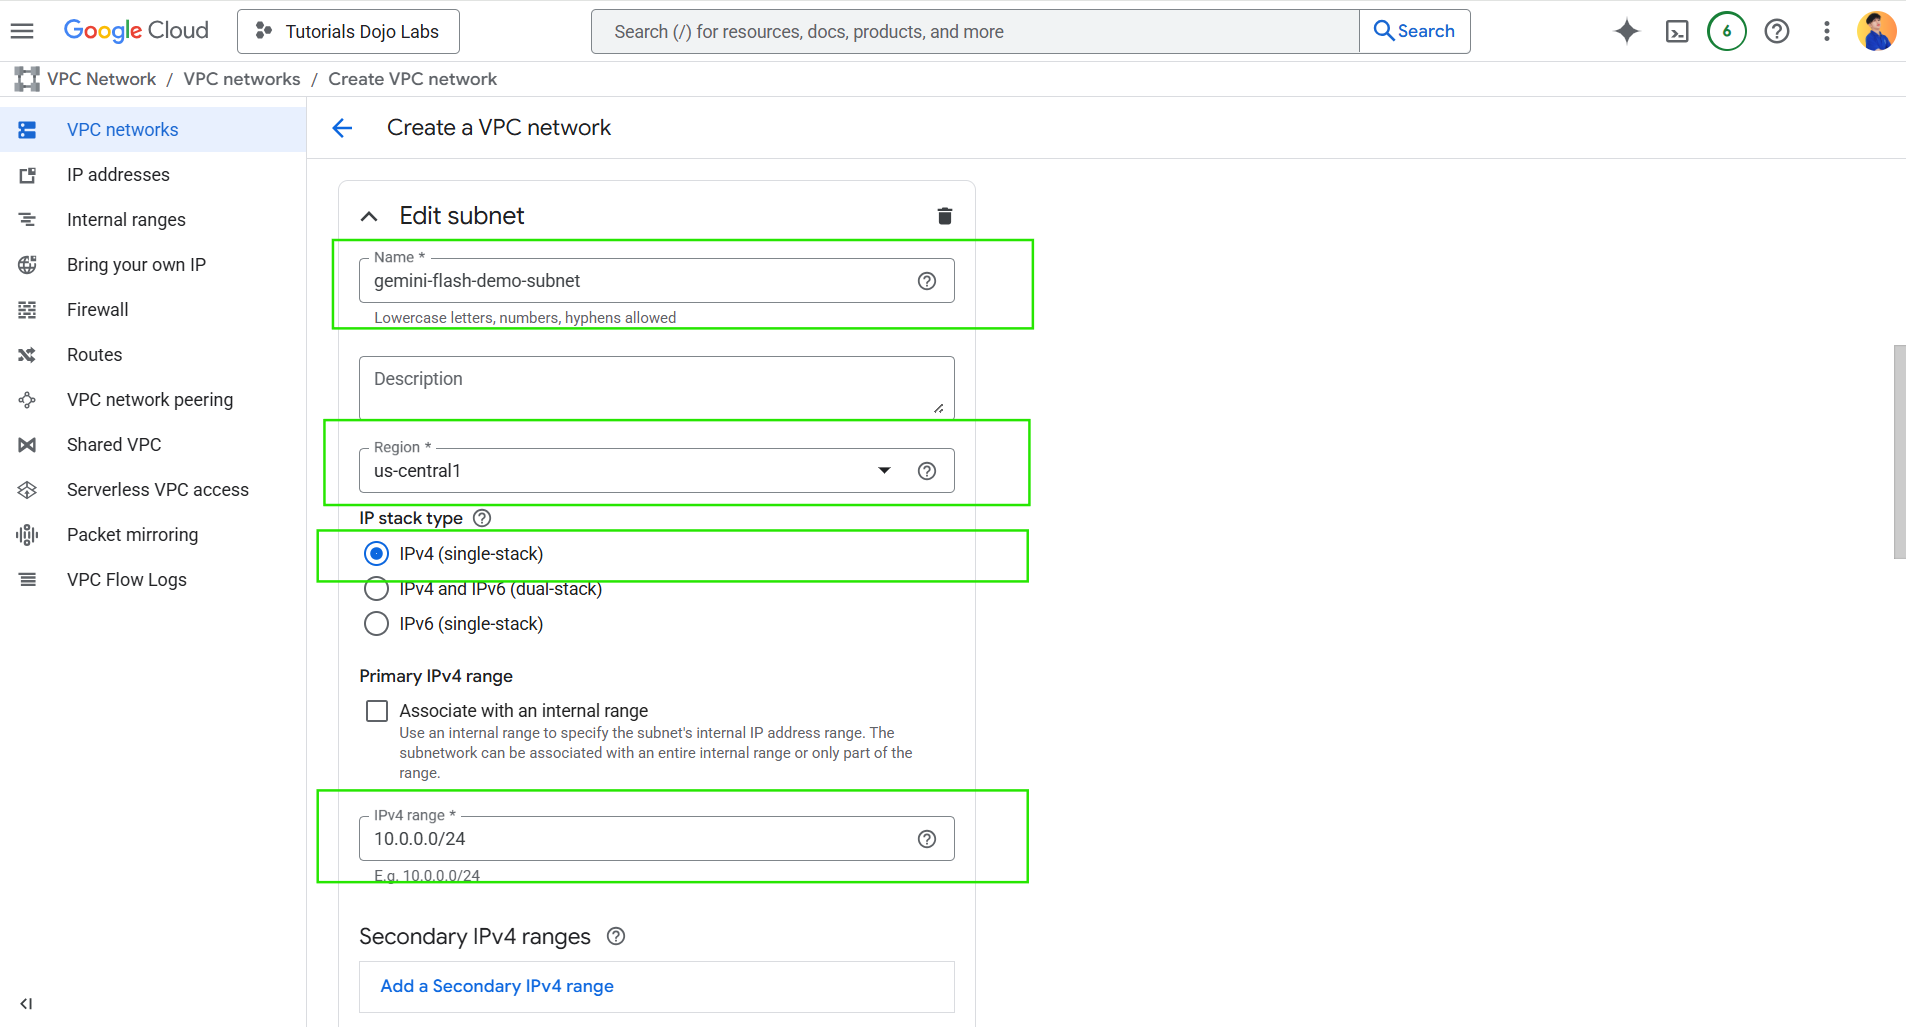This screenshot has height=1027, width=1906.
Task: Select IPv6 (single-stack) radio button
Action: click(x=377, y=624)
